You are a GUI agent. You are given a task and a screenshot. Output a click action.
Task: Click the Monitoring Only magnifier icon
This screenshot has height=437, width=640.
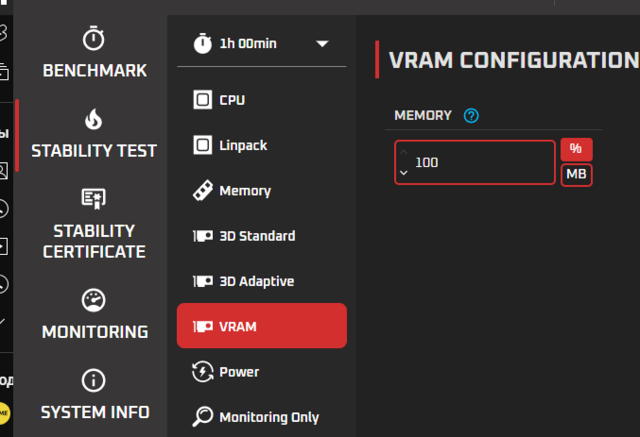[202, 417]
